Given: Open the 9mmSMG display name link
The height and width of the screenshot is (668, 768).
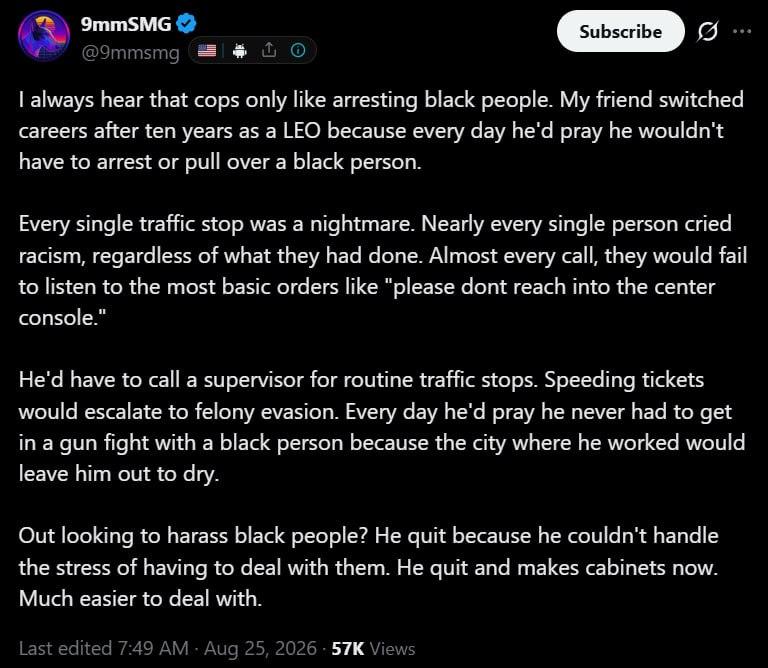Looking at the screenshot, I should click(x=126, y=24).
